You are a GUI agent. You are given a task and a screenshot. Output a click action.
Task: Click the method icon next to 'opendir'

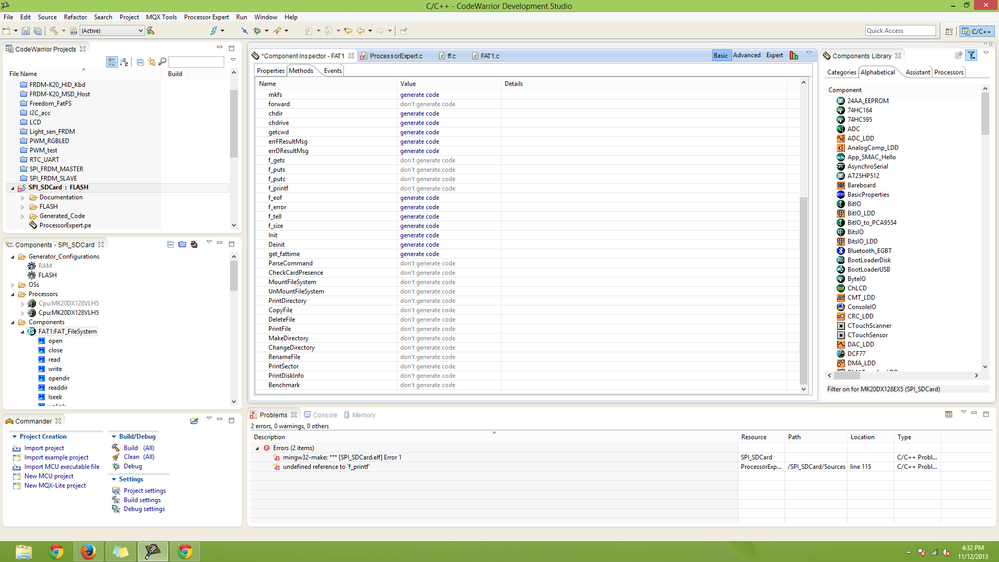42,378
